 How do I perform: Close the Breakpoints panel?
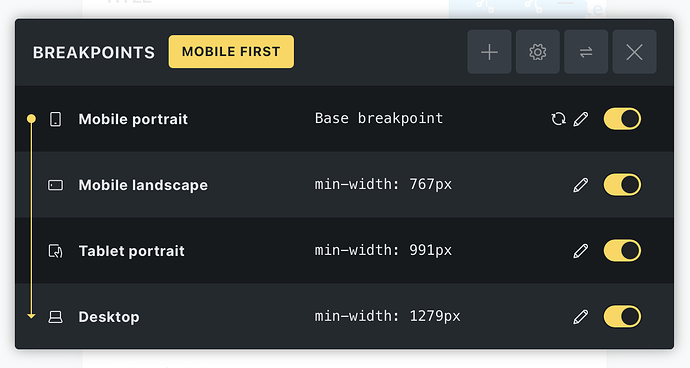[635, 52]
